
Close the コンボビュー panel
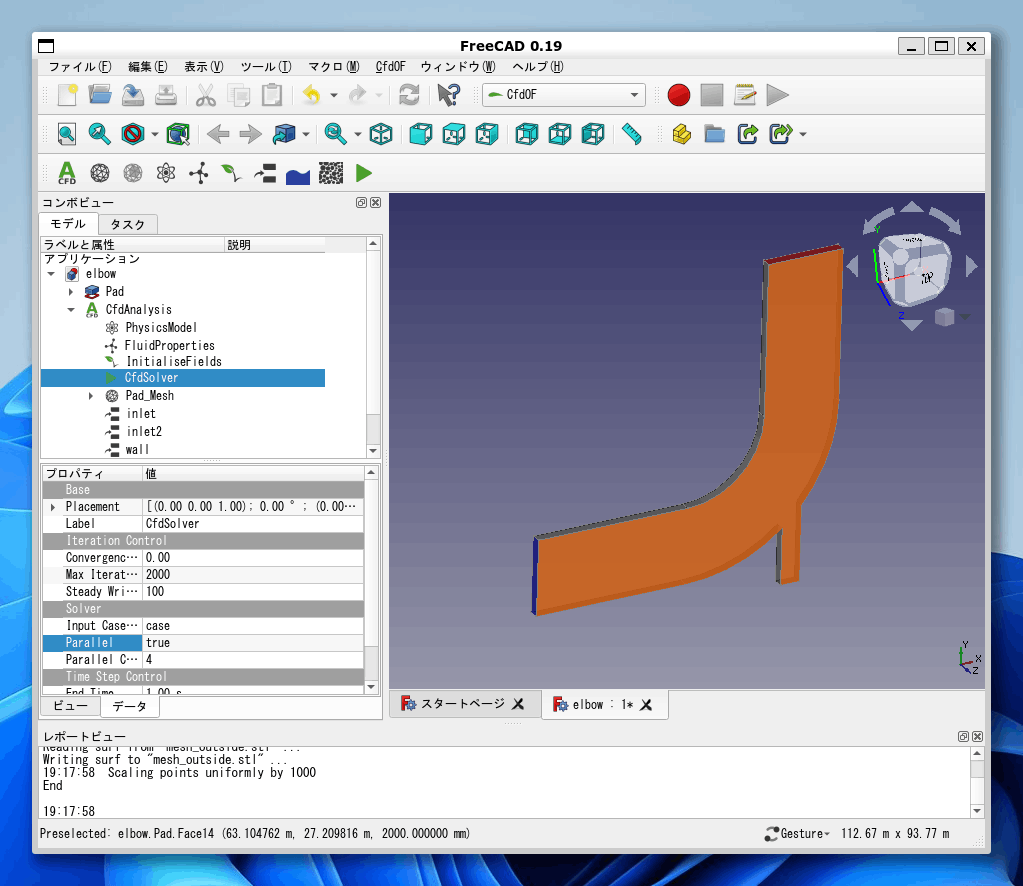click(376, 203)
